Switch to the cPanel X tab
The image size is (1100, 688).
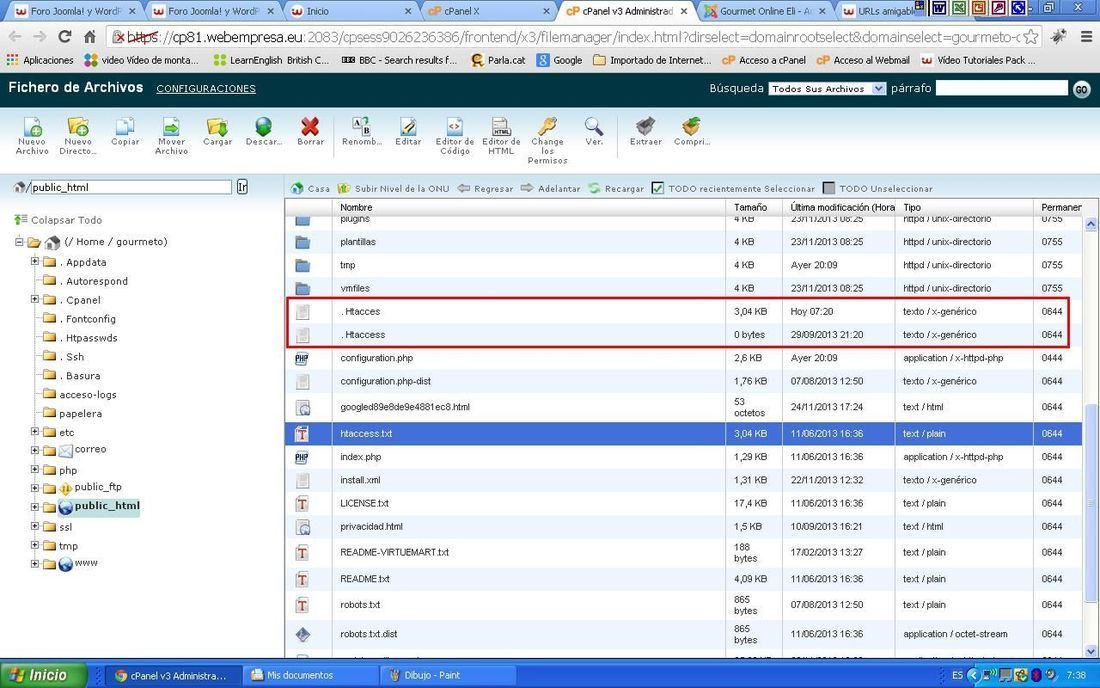click(488, 11)
